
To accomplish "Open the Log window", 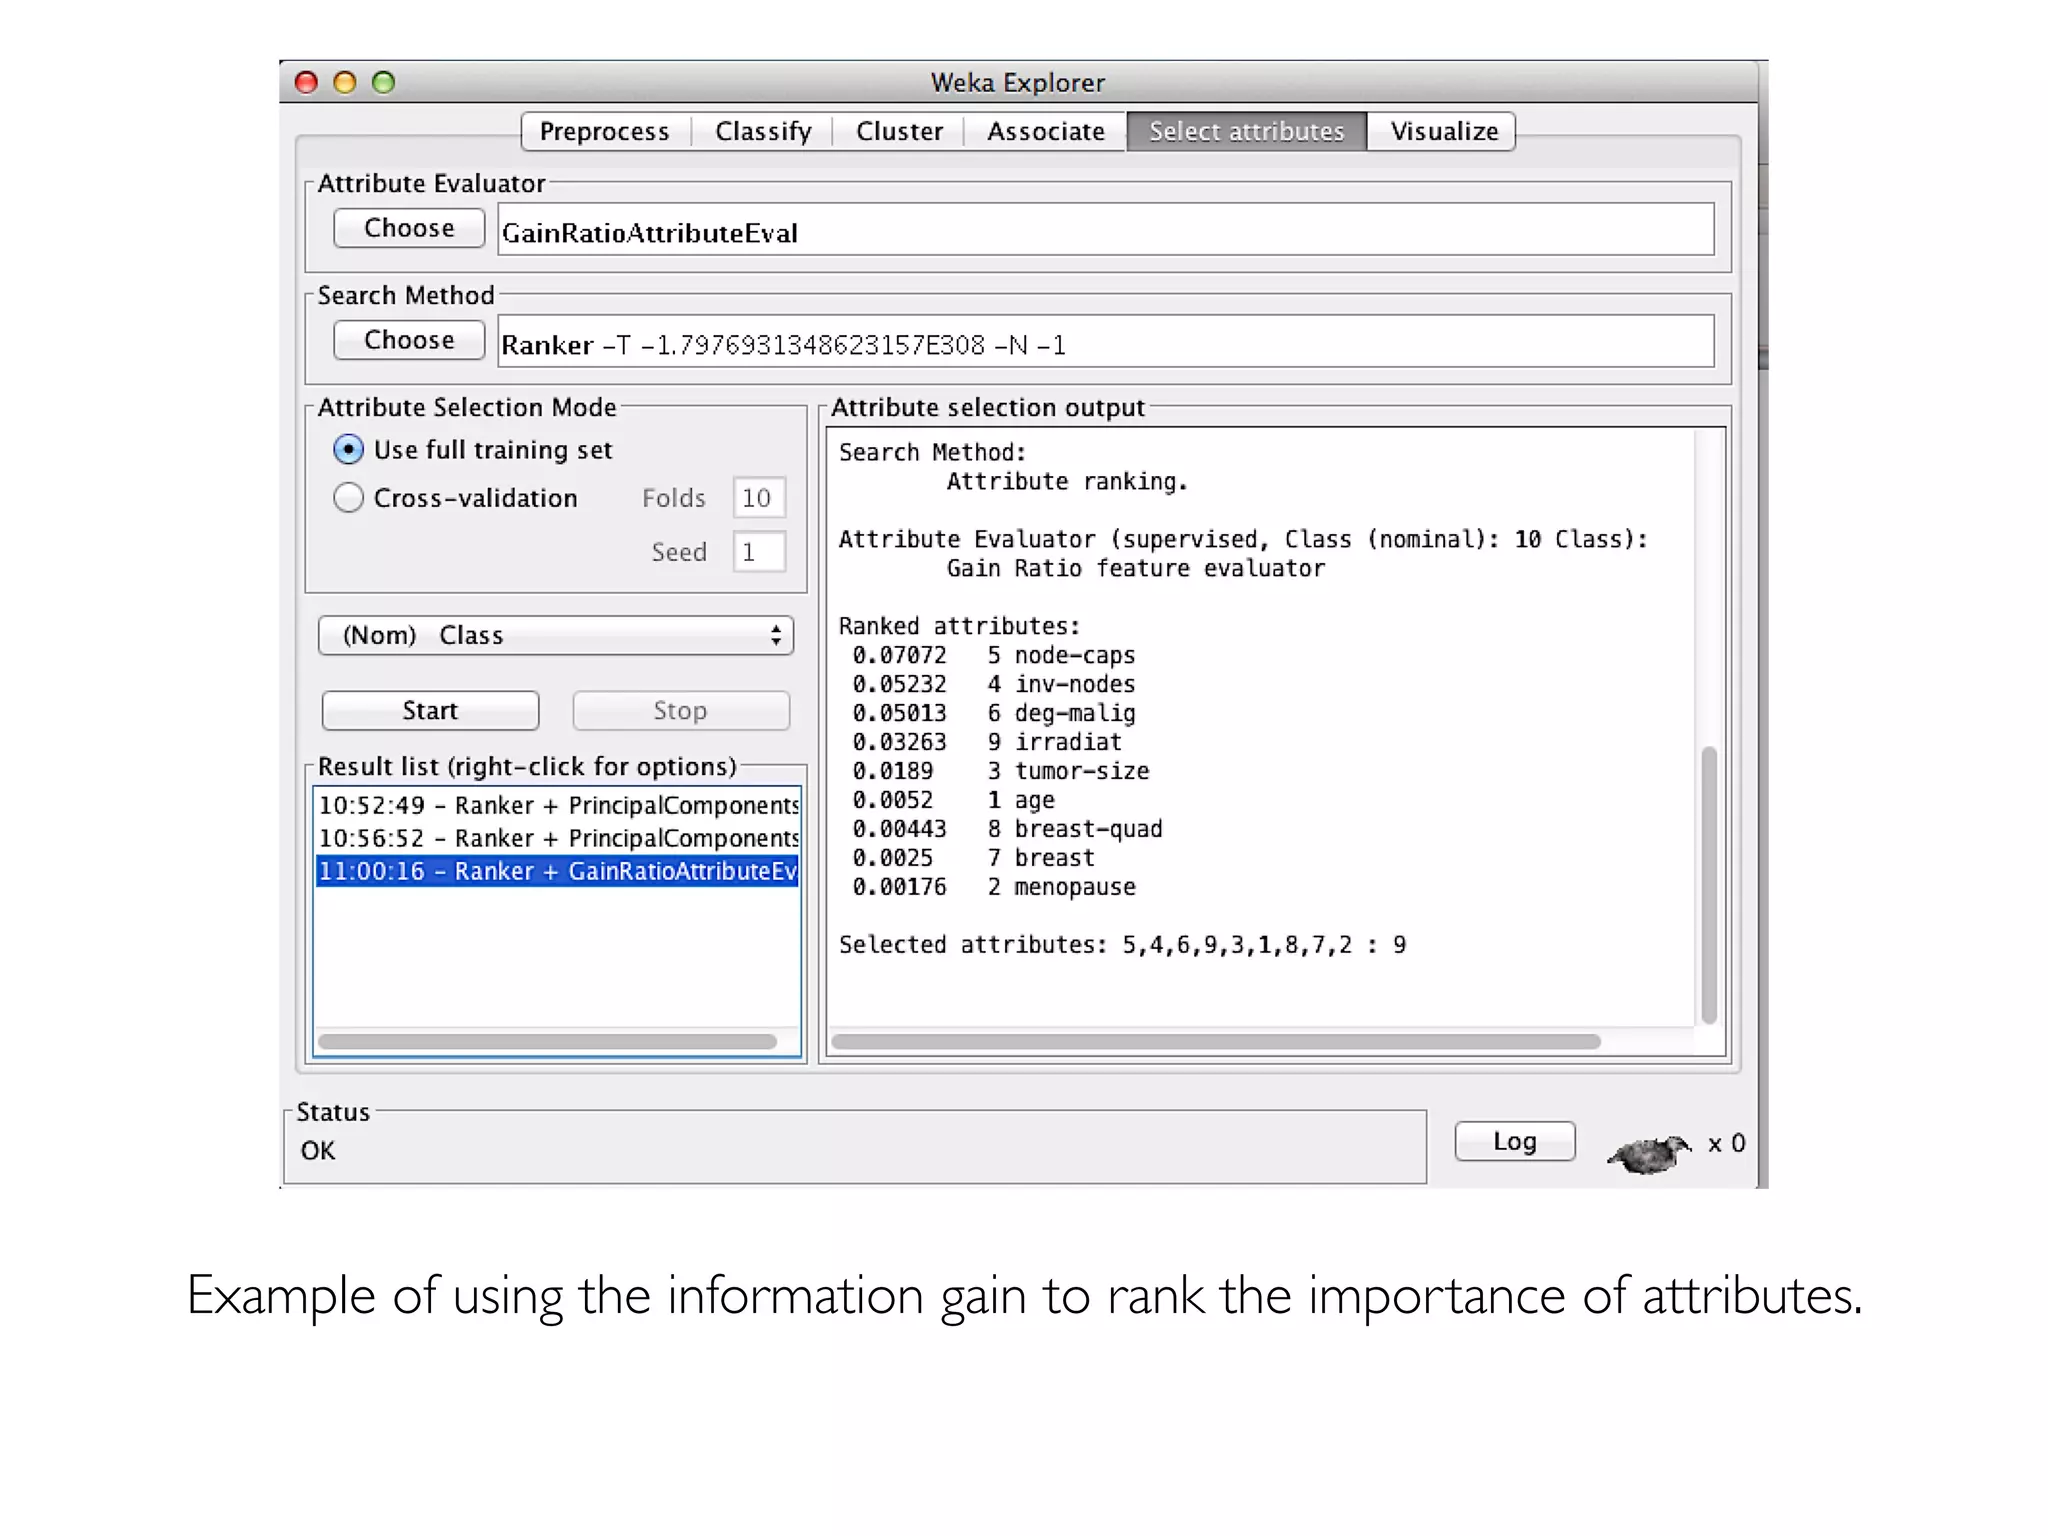I will (1514, 1141).
